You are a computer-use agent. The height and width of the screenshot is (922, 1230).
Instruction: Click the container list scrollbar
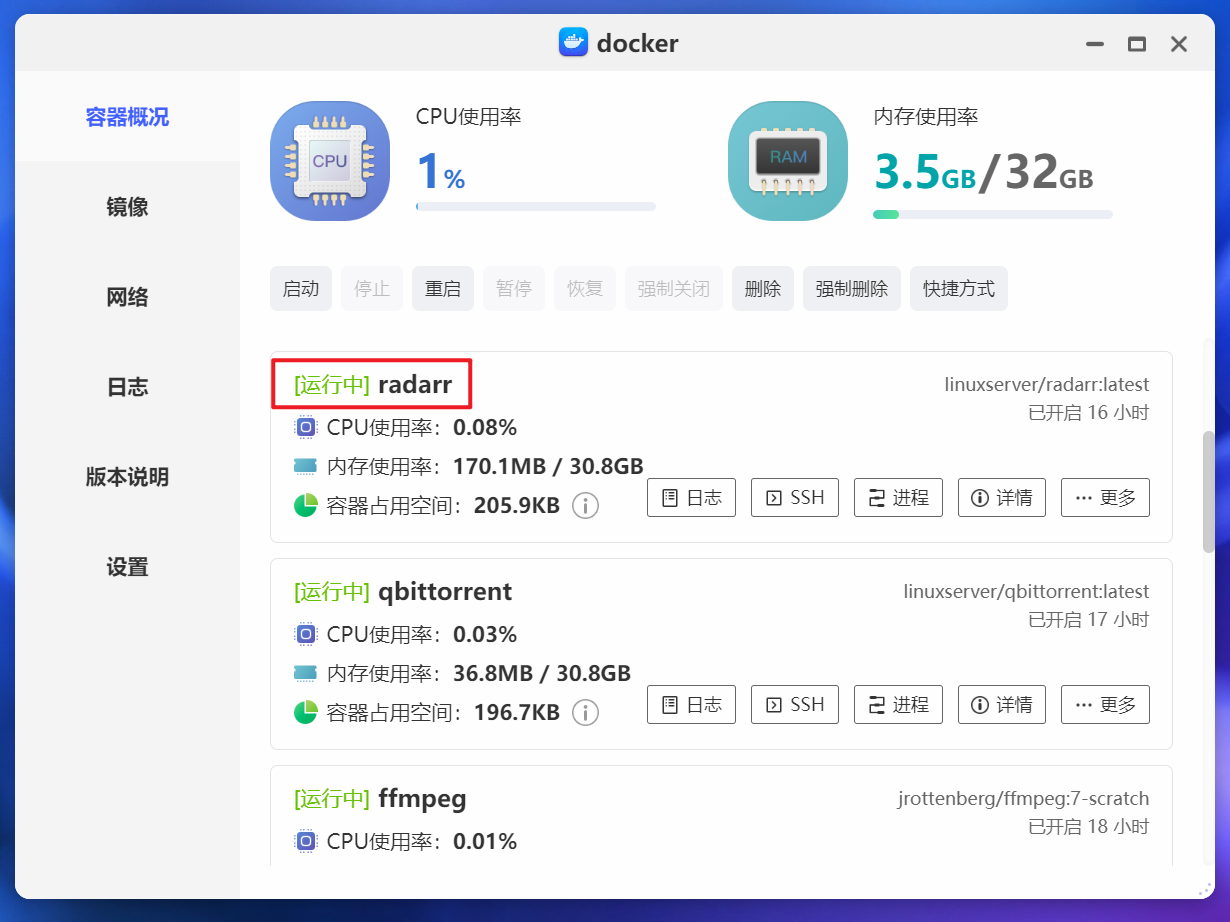pyautogui.click(x=1209, y=492)
